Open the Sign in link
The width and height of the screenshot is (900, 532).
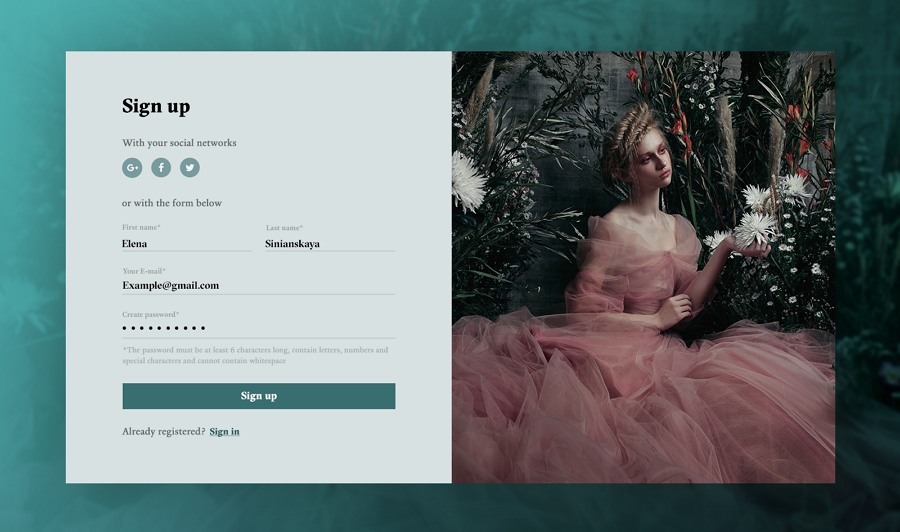tap(224, 432)
